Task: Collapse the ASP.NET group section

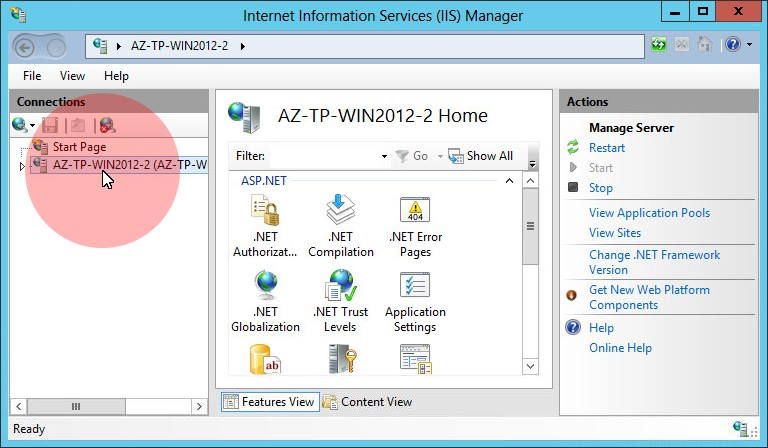Action: coord(509,181)
